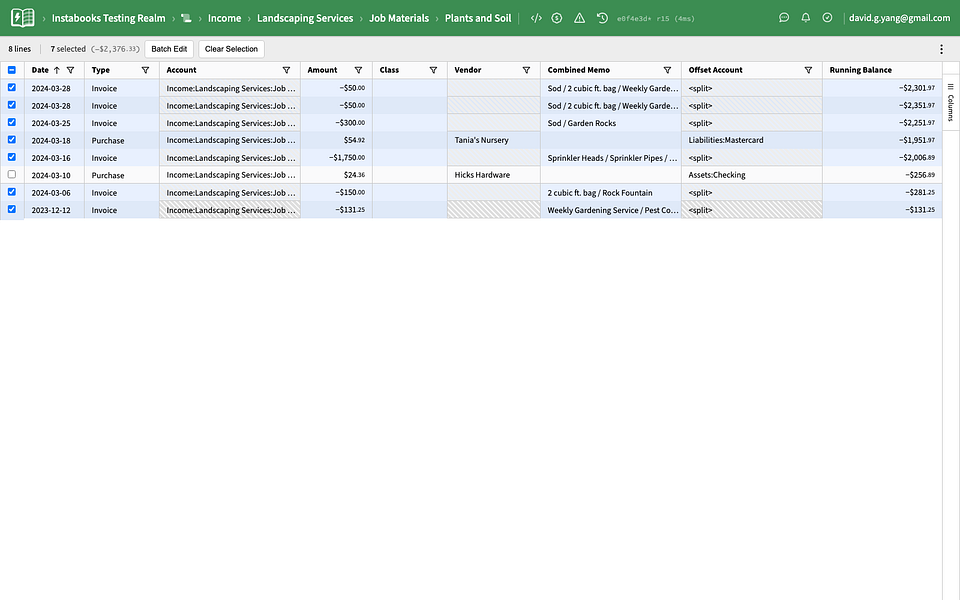Select the −$150.00 amount cell
The height and width of the screenshot is (600, 960).
click(336, 193)
